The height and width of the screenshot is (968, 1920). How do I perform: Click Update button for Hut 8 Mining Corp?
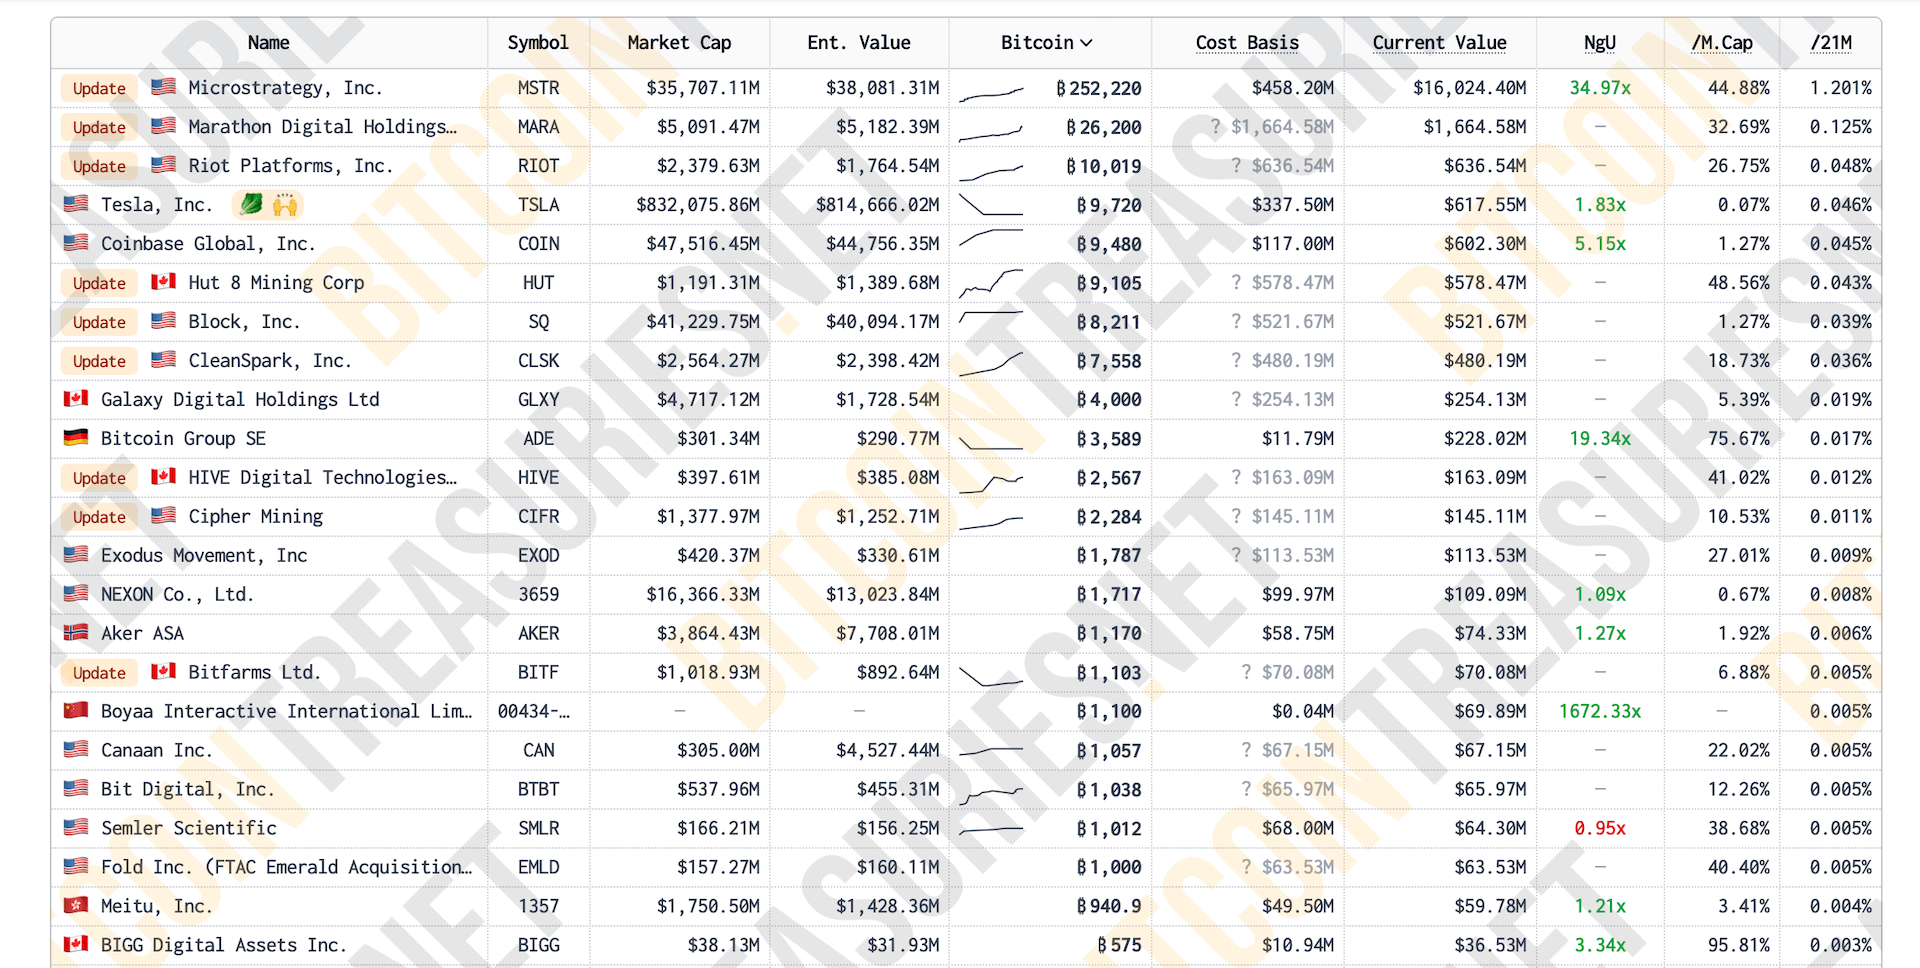tap(99, 283)
